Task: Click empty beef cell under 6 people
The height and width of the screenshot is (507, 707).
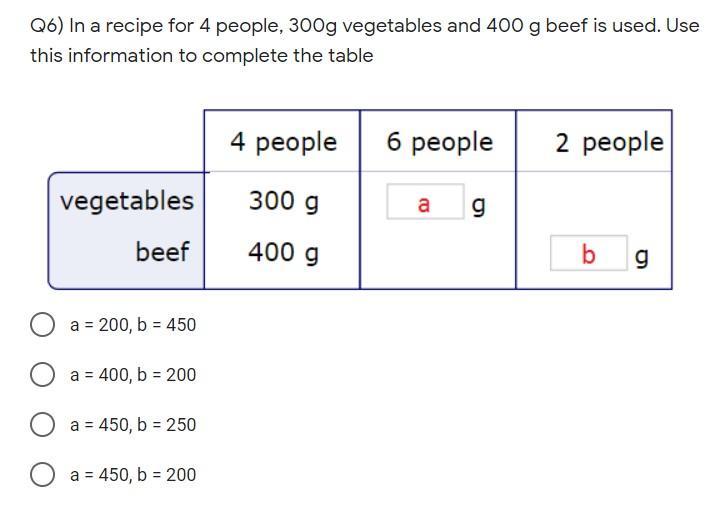Action: point(438,255)
